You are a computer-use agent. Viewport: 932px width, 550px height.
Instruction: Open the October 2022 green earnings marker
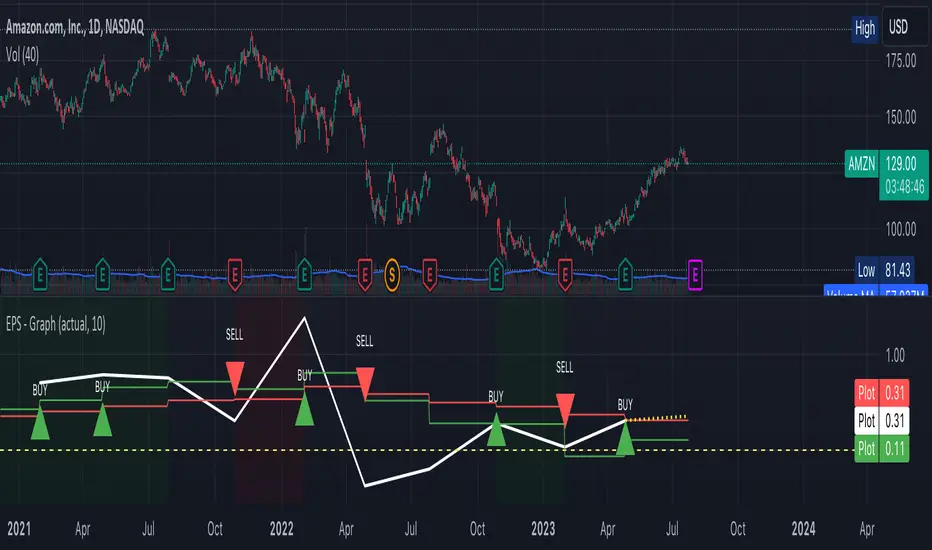point(496,275)
